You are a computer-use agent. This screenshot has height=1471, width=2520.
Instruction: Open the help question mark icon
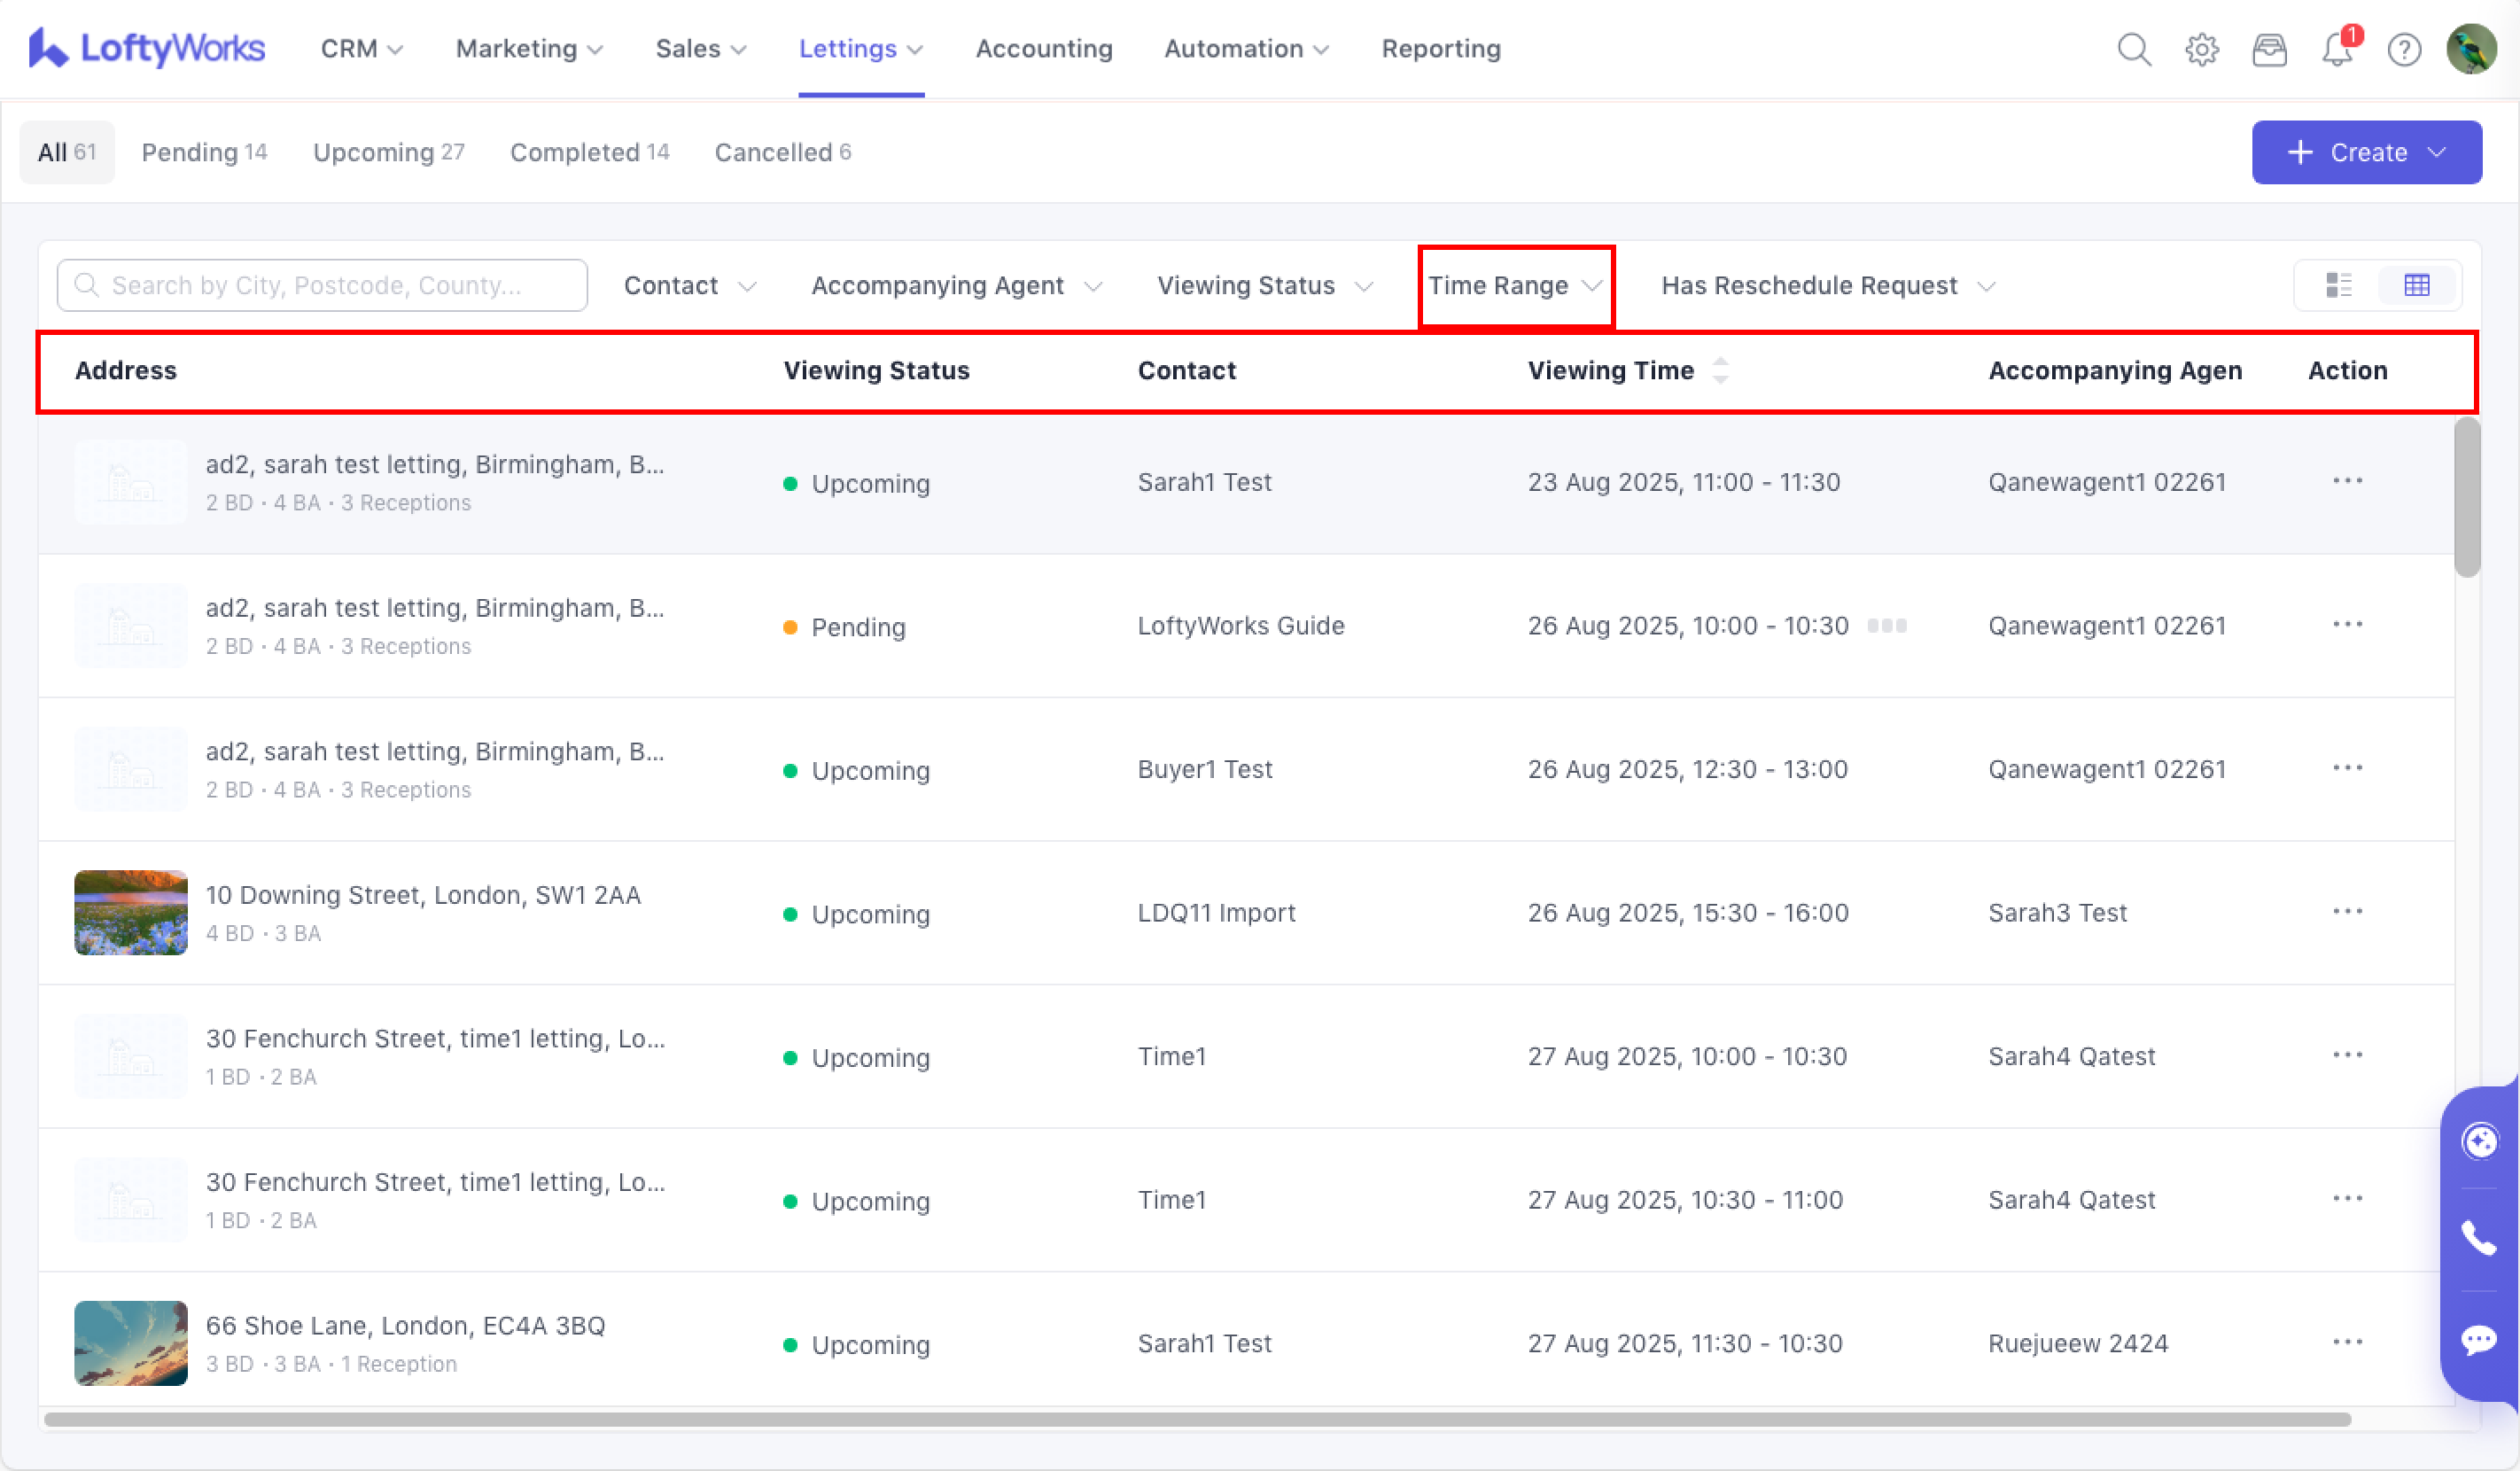coord(2404,49)
